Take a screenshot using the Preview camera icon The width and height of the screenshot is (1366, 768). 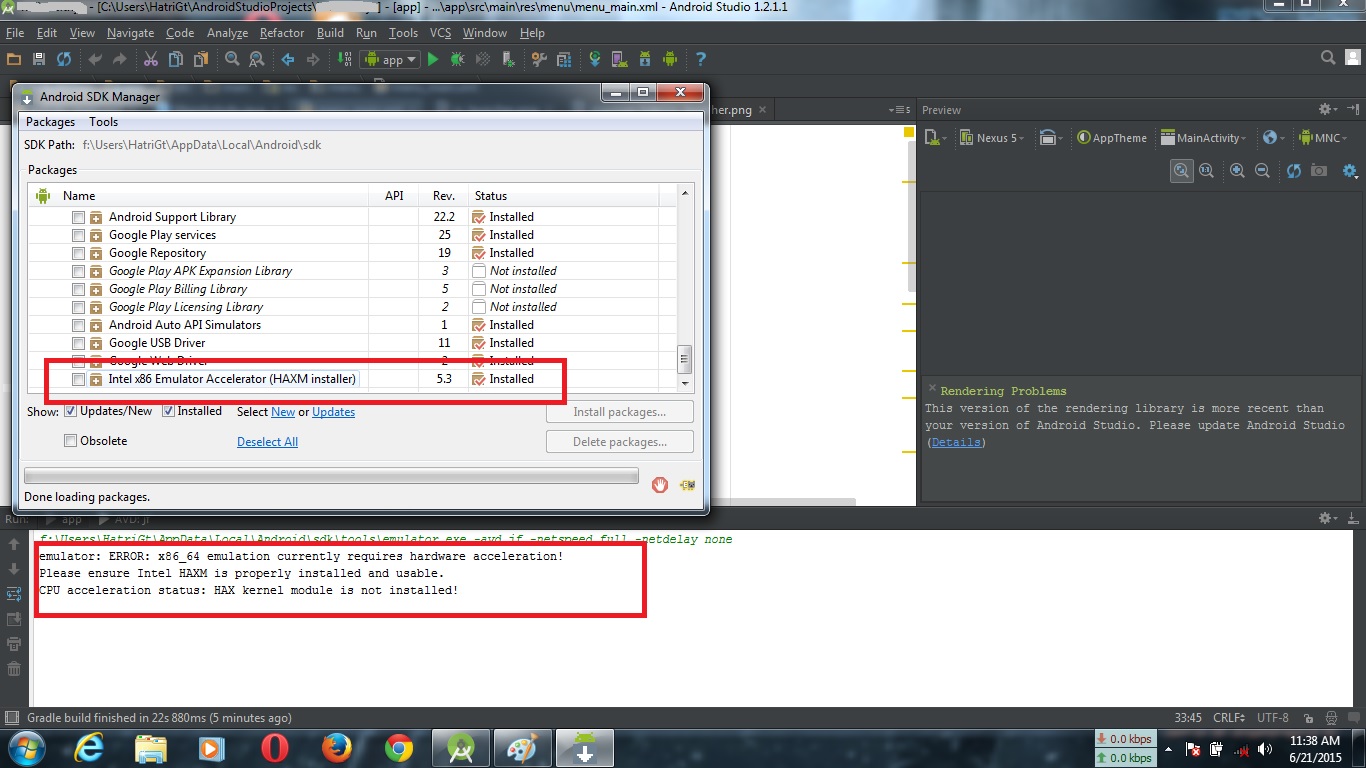(1319, 171)
